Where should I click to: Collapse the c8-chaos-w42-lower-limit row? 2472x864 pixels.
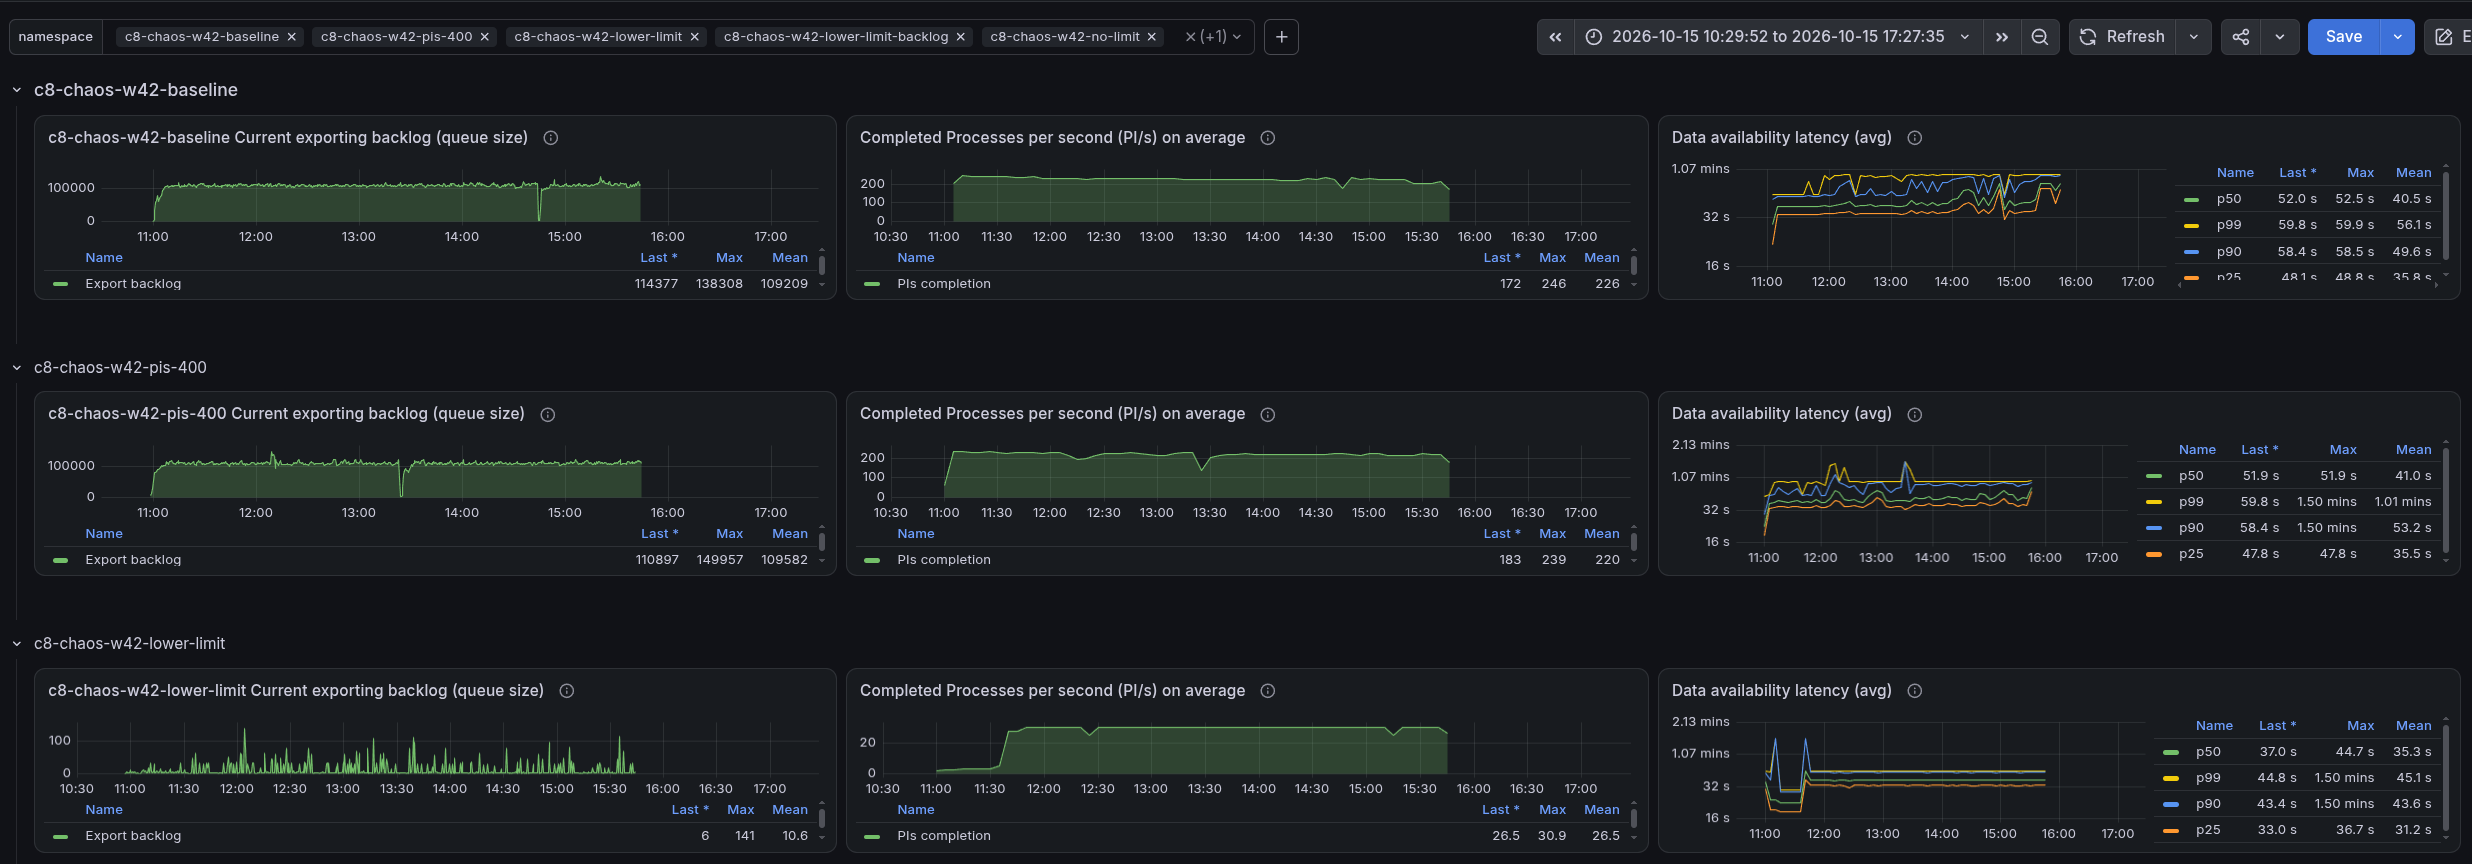point(17,644)
